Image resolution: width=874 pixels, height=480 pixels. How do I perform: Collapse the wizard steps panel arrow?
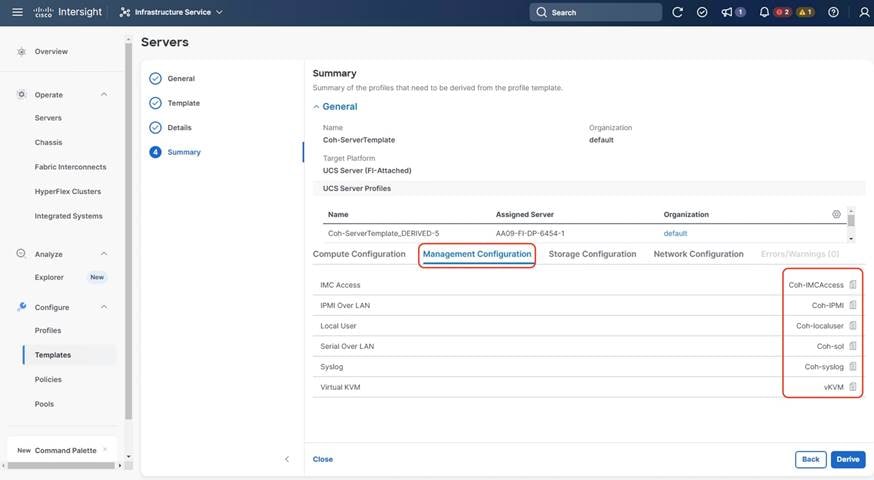[x=287, y=459]
